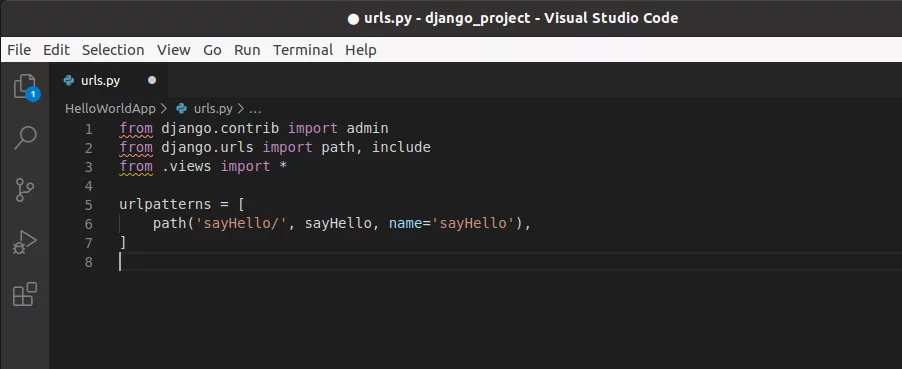Screen dimensions: 902x369
Task: Open the Edit menu
Action: click(56, 50)
